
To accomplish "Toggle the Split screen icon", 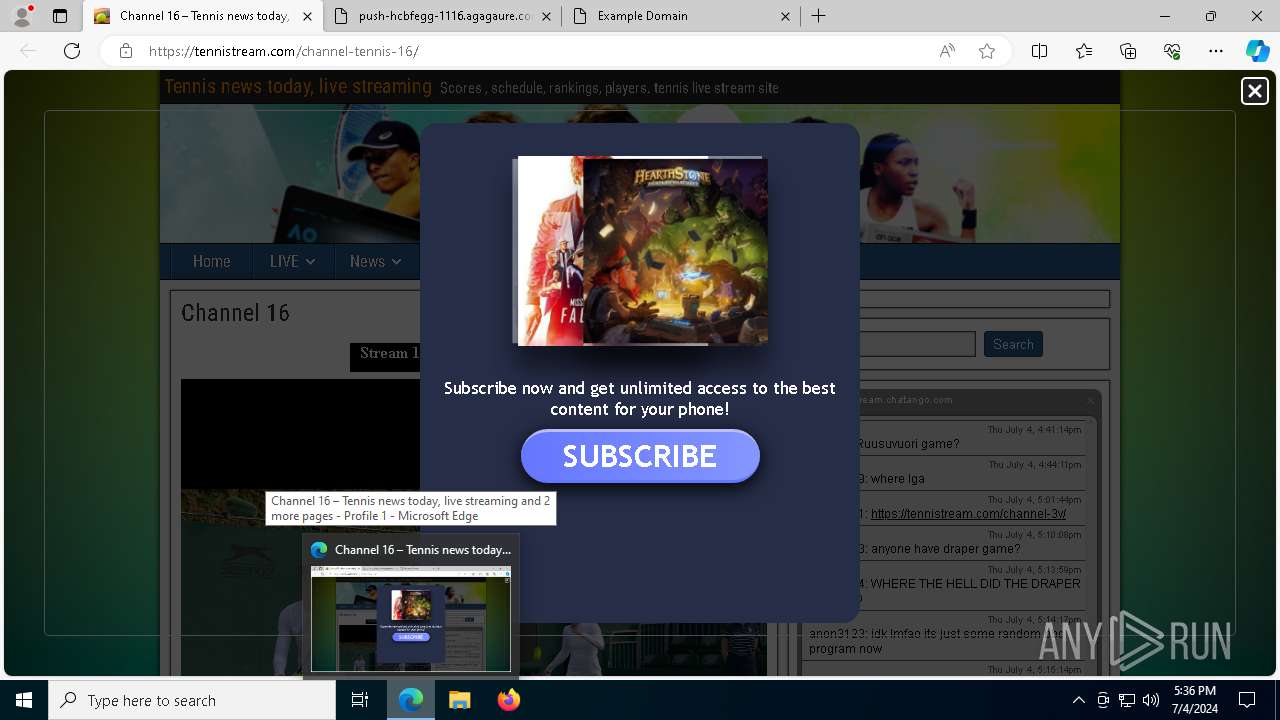I will [1039, 51].
